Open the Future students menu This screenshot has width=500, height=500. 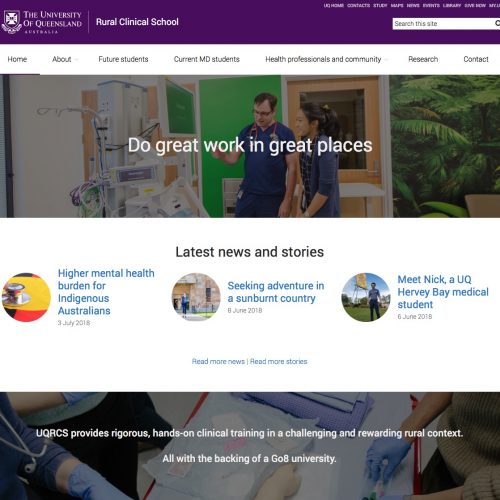(x=123, y=59)
